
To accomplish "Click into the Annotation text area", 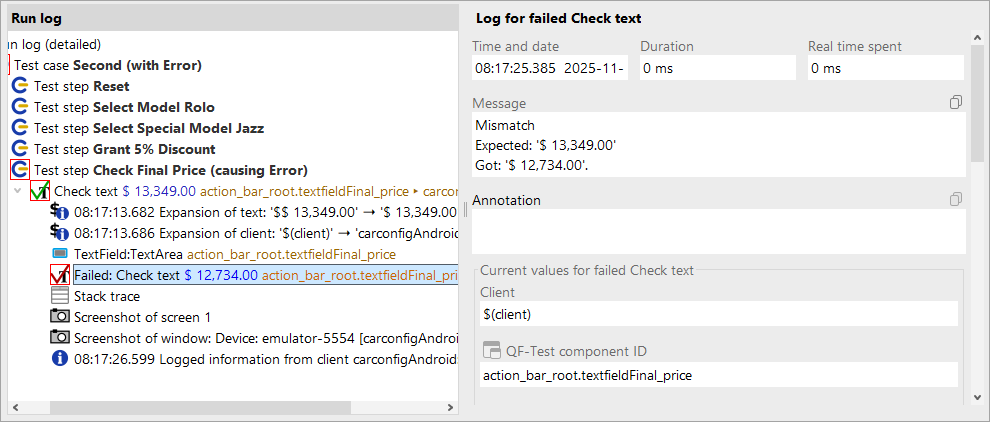I will tap(718, 233).
